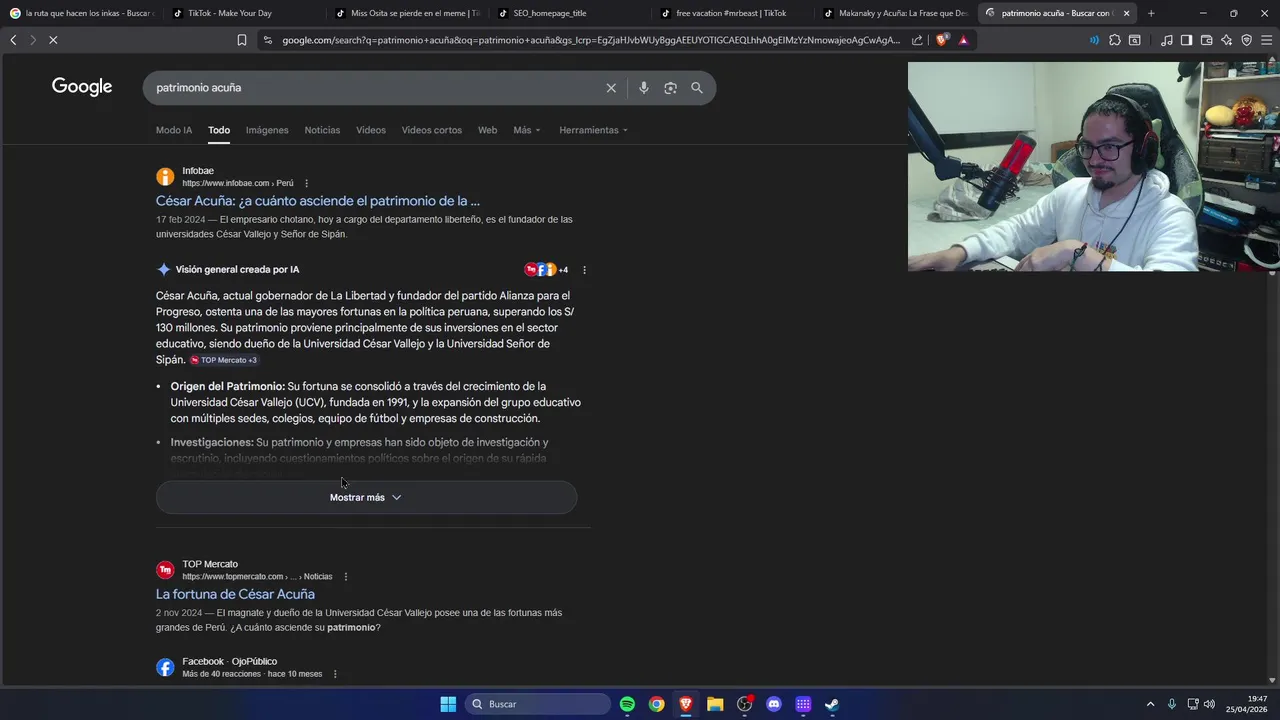Open Brave VPN shield icon
Screen dimensions: 1280x720
pyautogui.click(x=1246, y=40)
